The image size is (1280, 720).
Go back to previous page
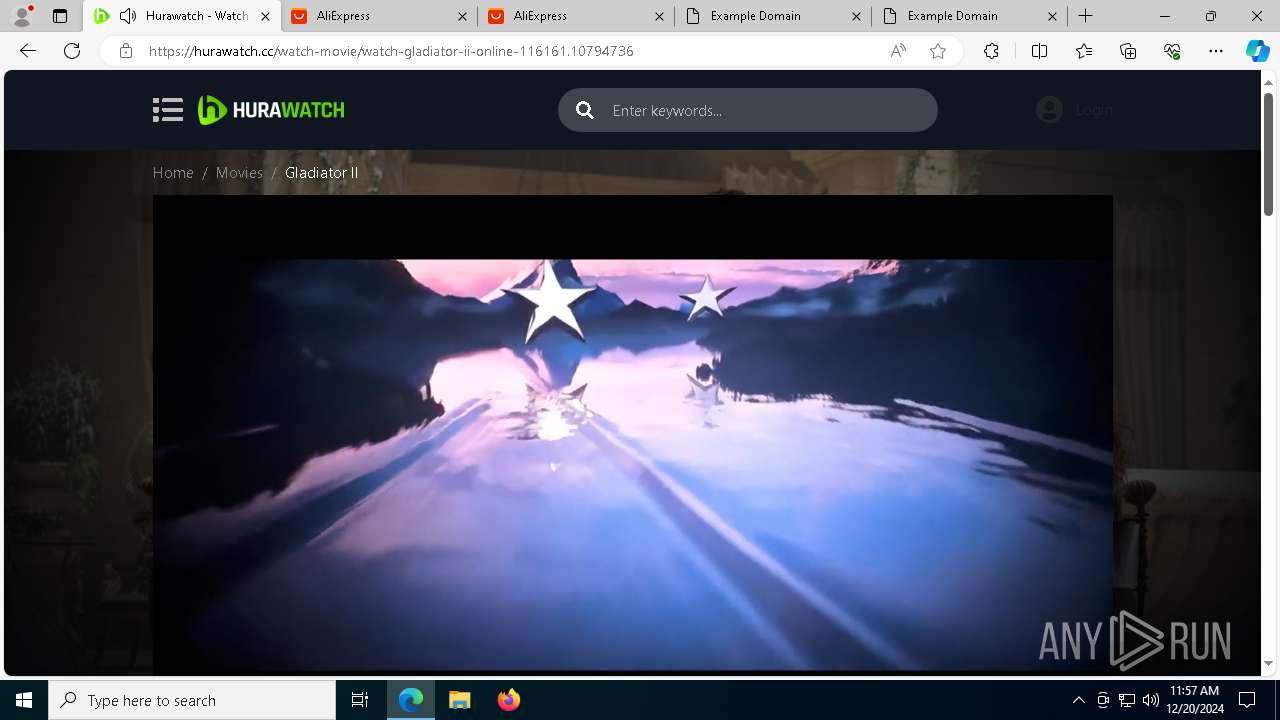point(28,51)
